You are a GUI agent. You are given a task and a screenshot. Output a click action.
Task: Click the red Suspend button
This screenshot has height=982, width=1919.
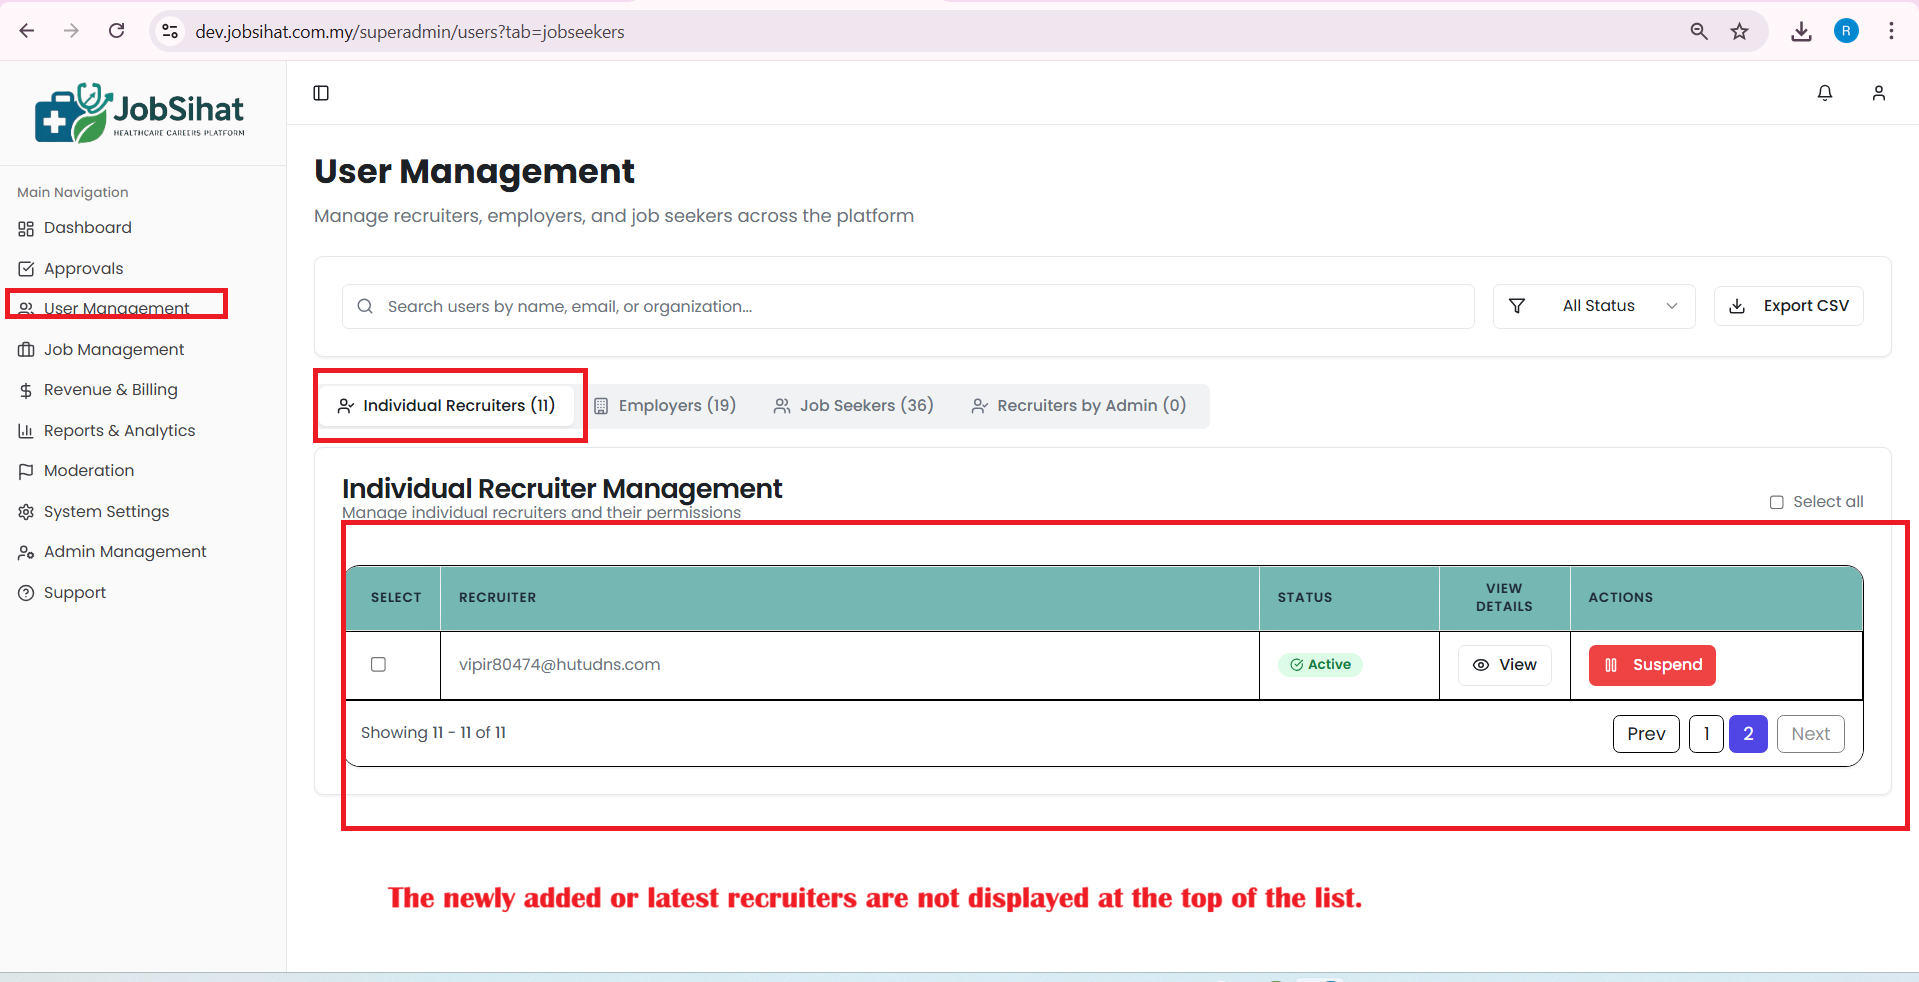point(1652,665)
